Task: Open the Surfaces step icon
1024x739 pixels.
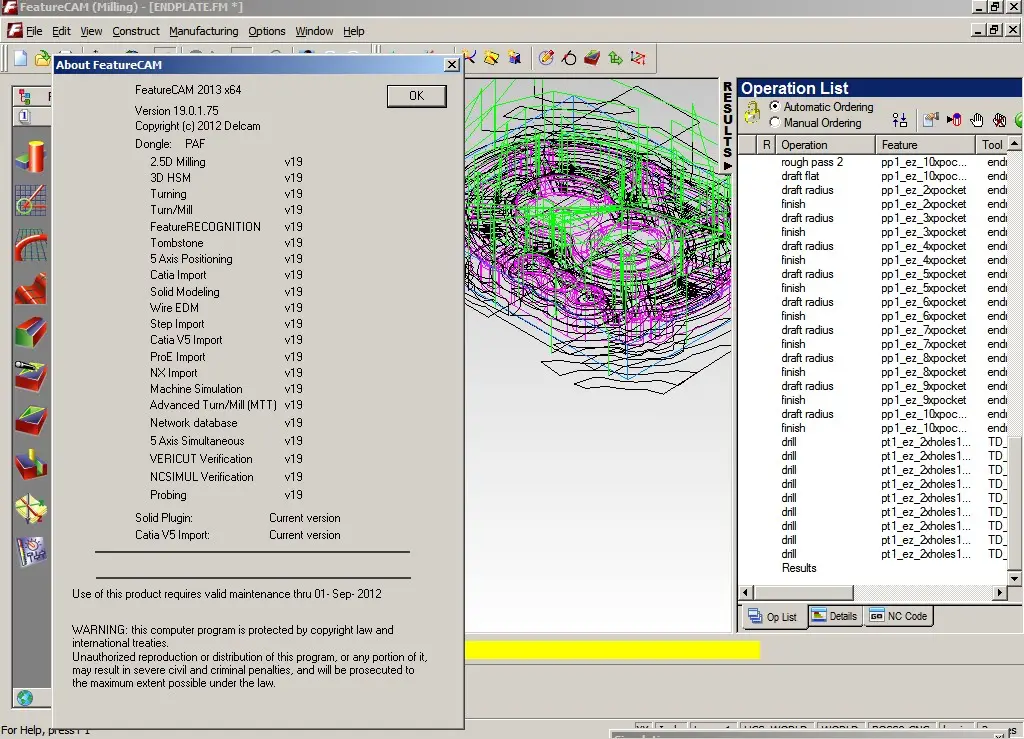Action: [31, 289]
